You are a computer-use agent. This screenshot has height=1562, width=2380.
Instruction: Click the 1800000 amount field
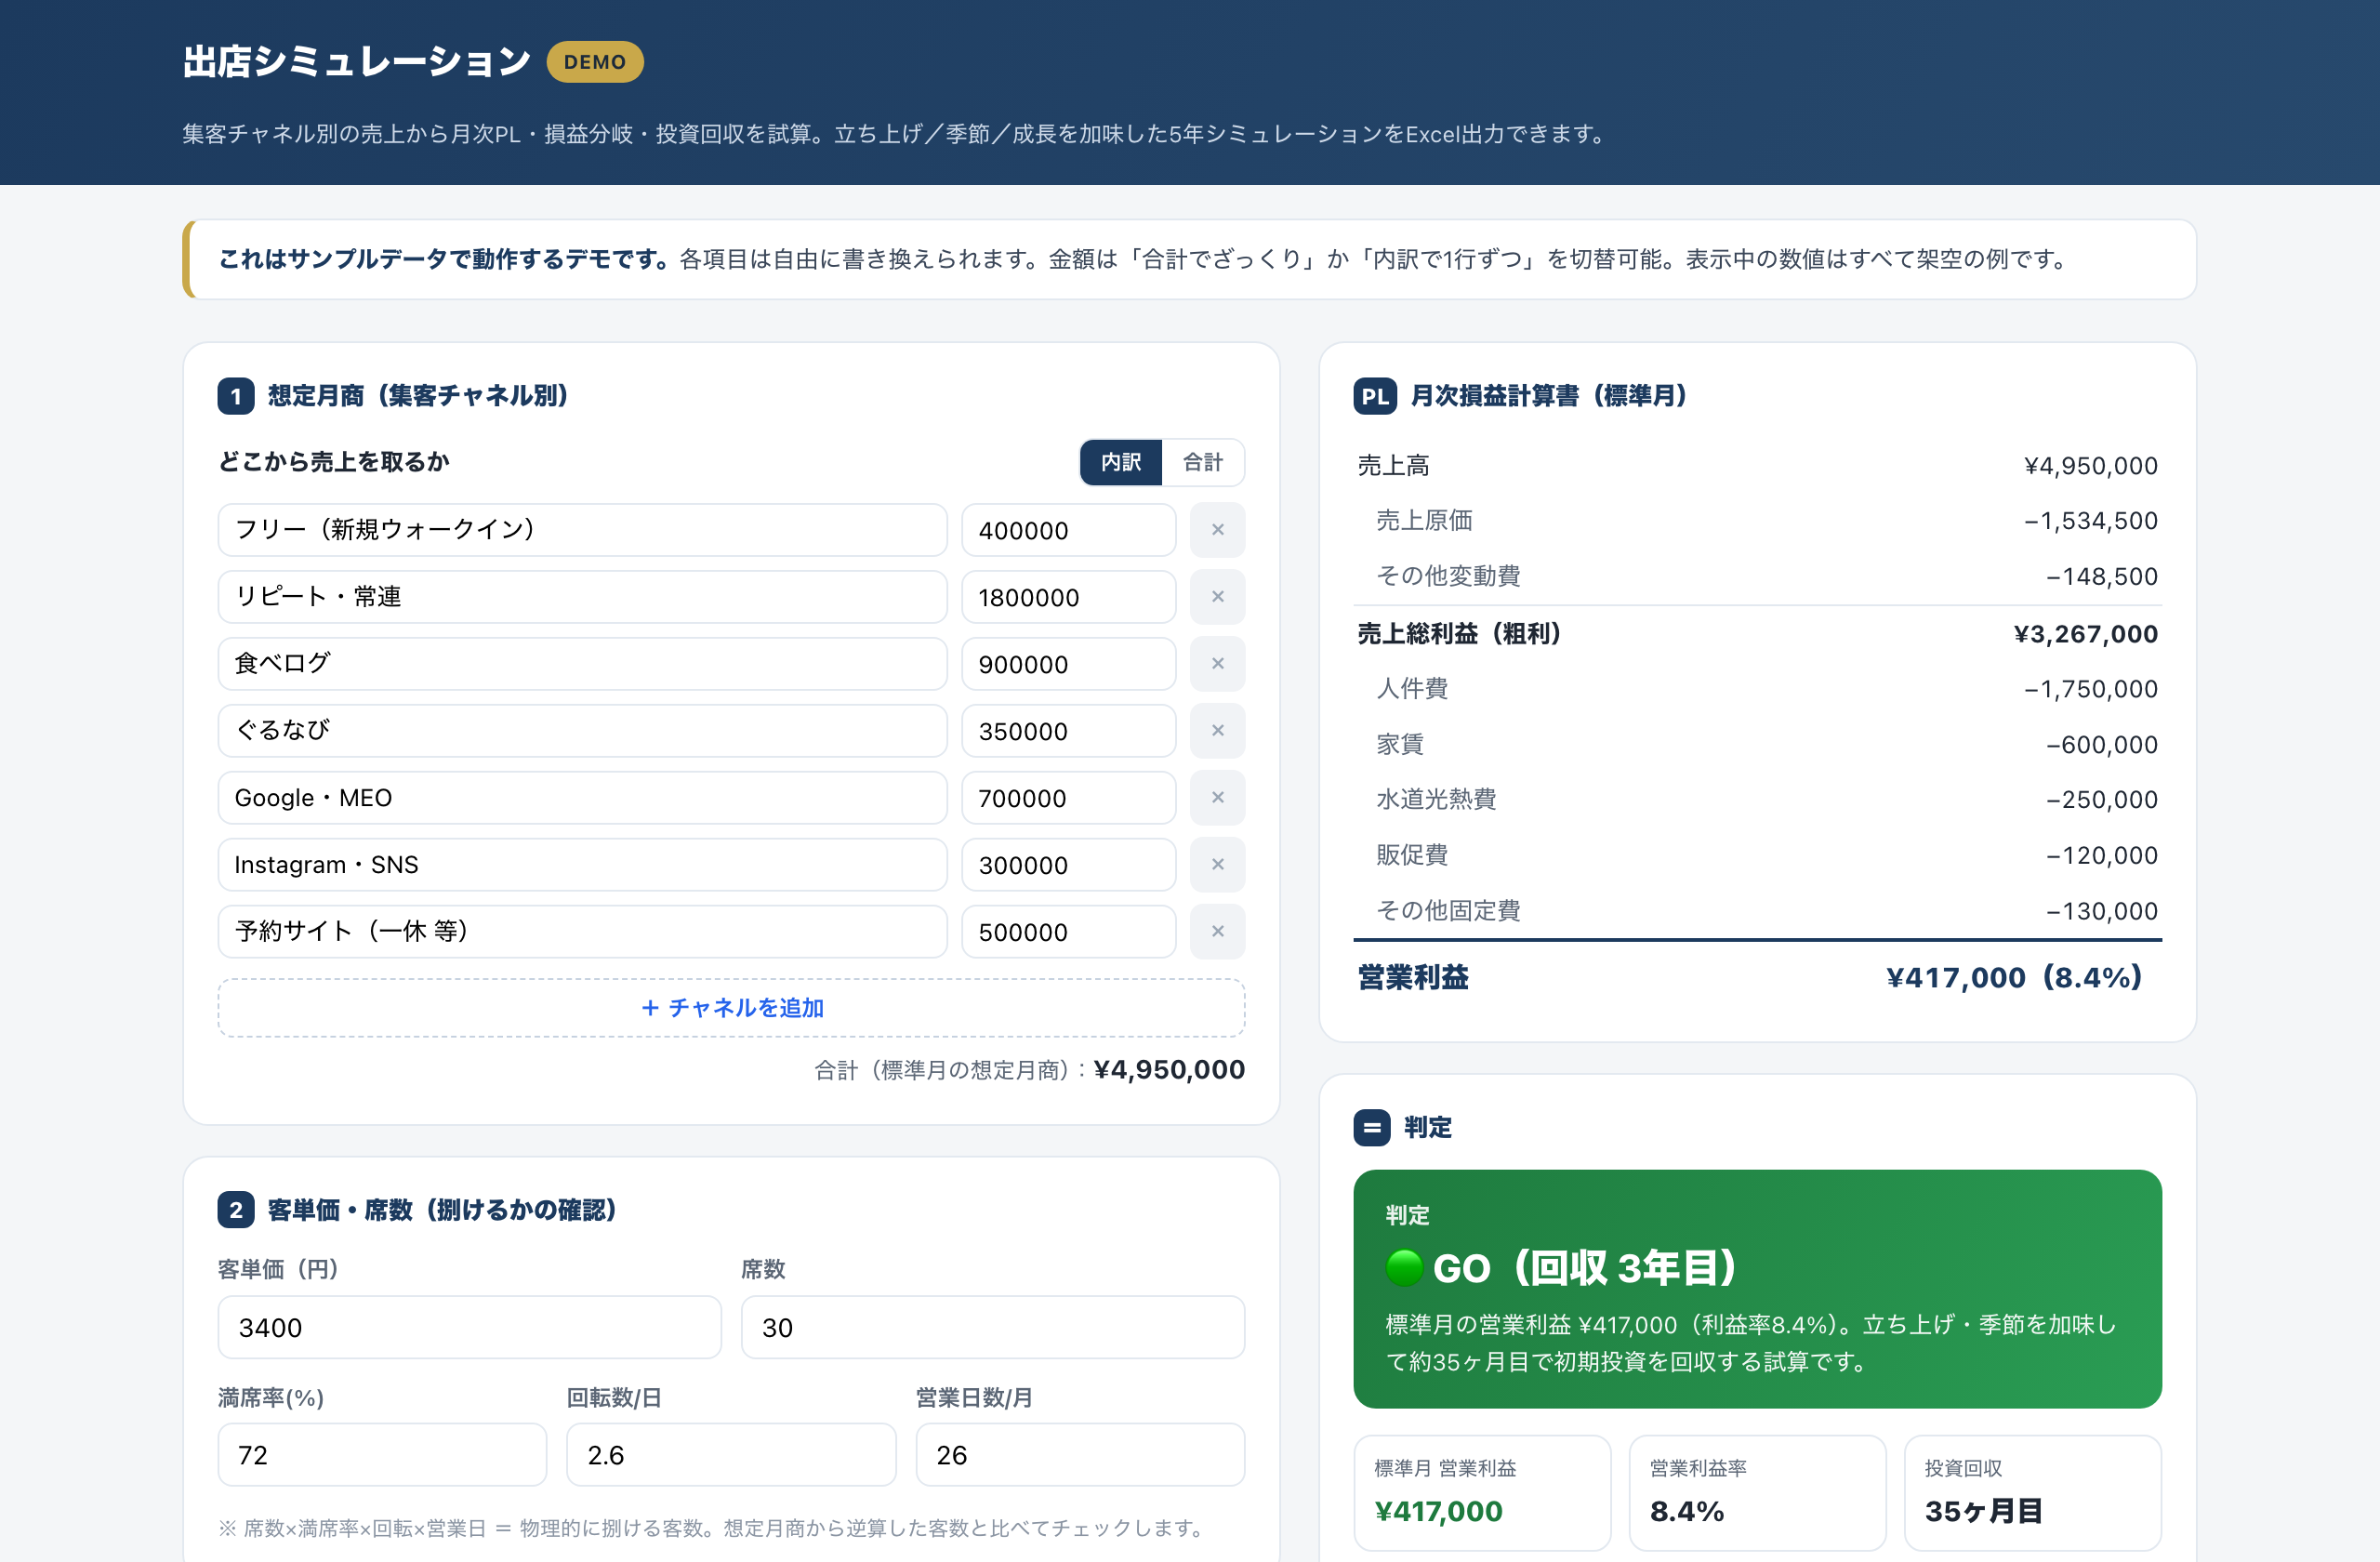point(1068,597)
